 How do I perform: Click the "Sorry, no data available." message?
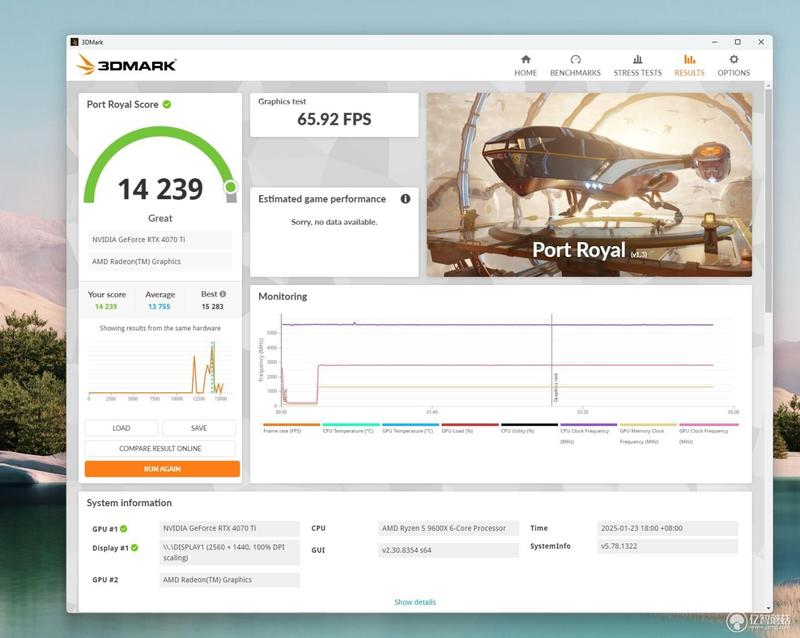point(334,222)
